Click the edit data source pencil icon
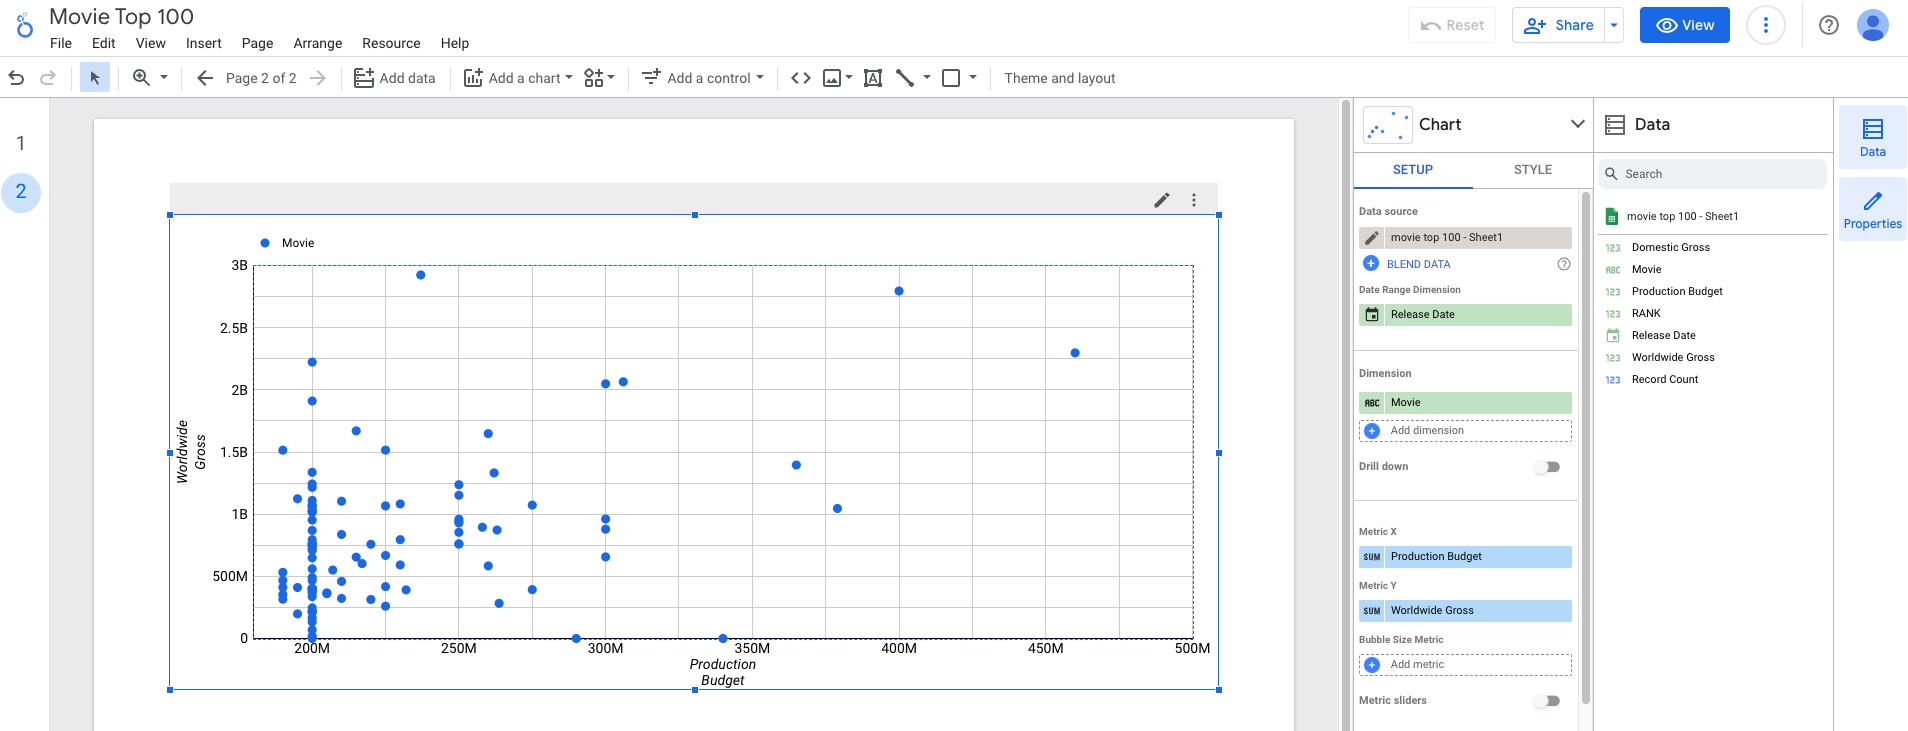This screenshot has width=1908, height=731. click(x=1372, y=238)
